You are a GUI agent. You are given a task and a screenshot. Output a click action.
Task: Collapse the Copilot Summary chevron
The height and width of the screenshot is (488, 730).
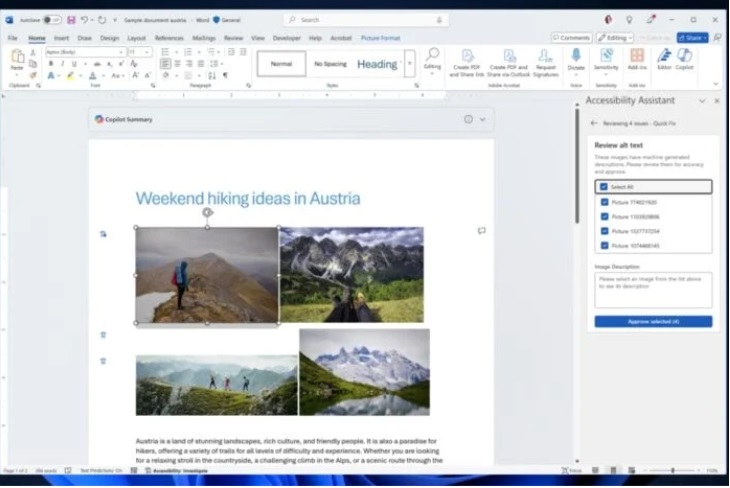483,119
